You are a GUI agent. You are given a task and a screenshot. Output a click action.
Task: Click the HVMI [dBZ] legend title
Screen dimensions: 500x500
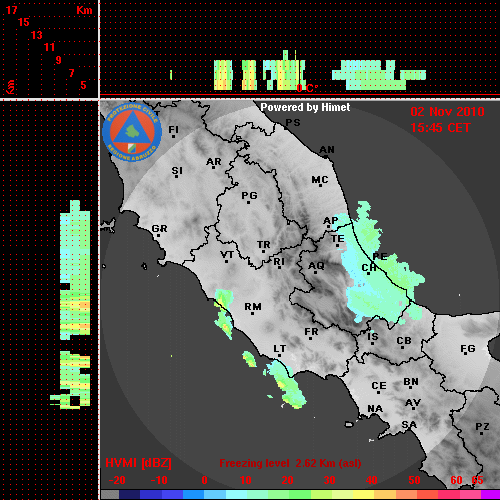coord(138,463)
